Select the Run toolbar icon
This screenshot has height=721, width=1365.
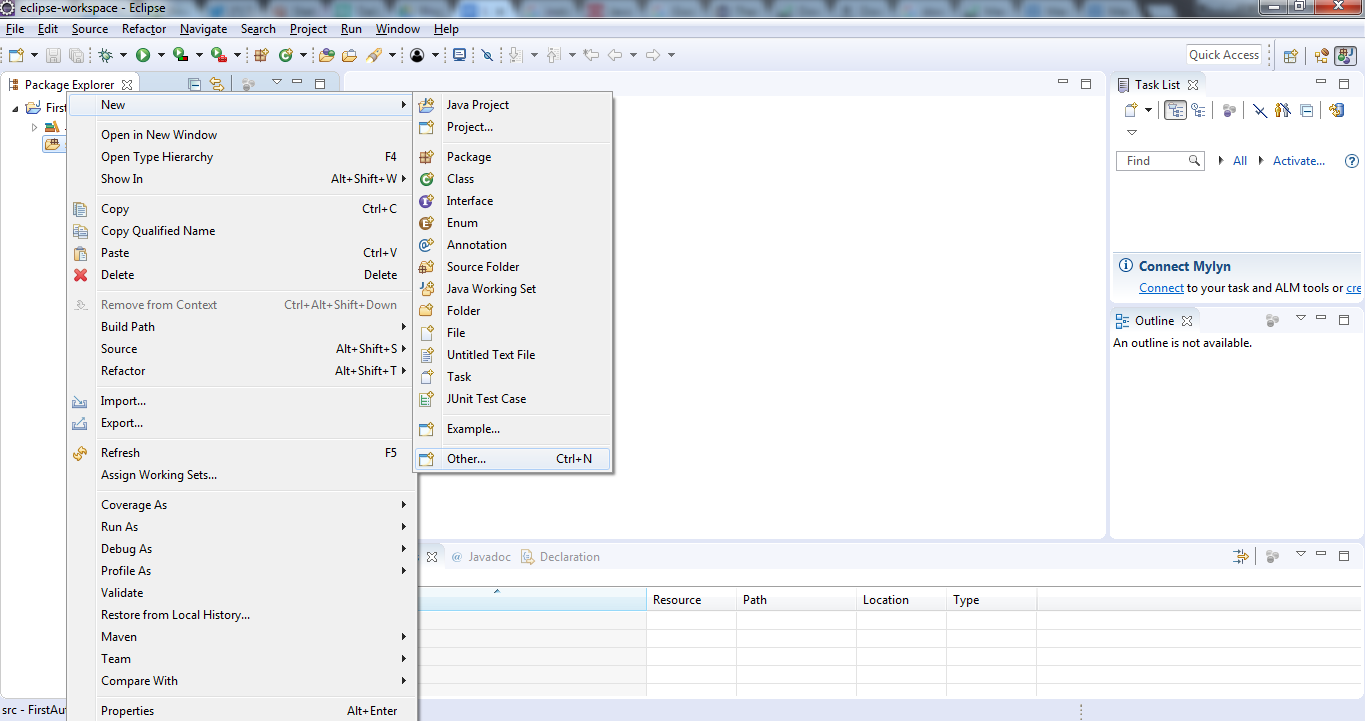pos(143,55)
